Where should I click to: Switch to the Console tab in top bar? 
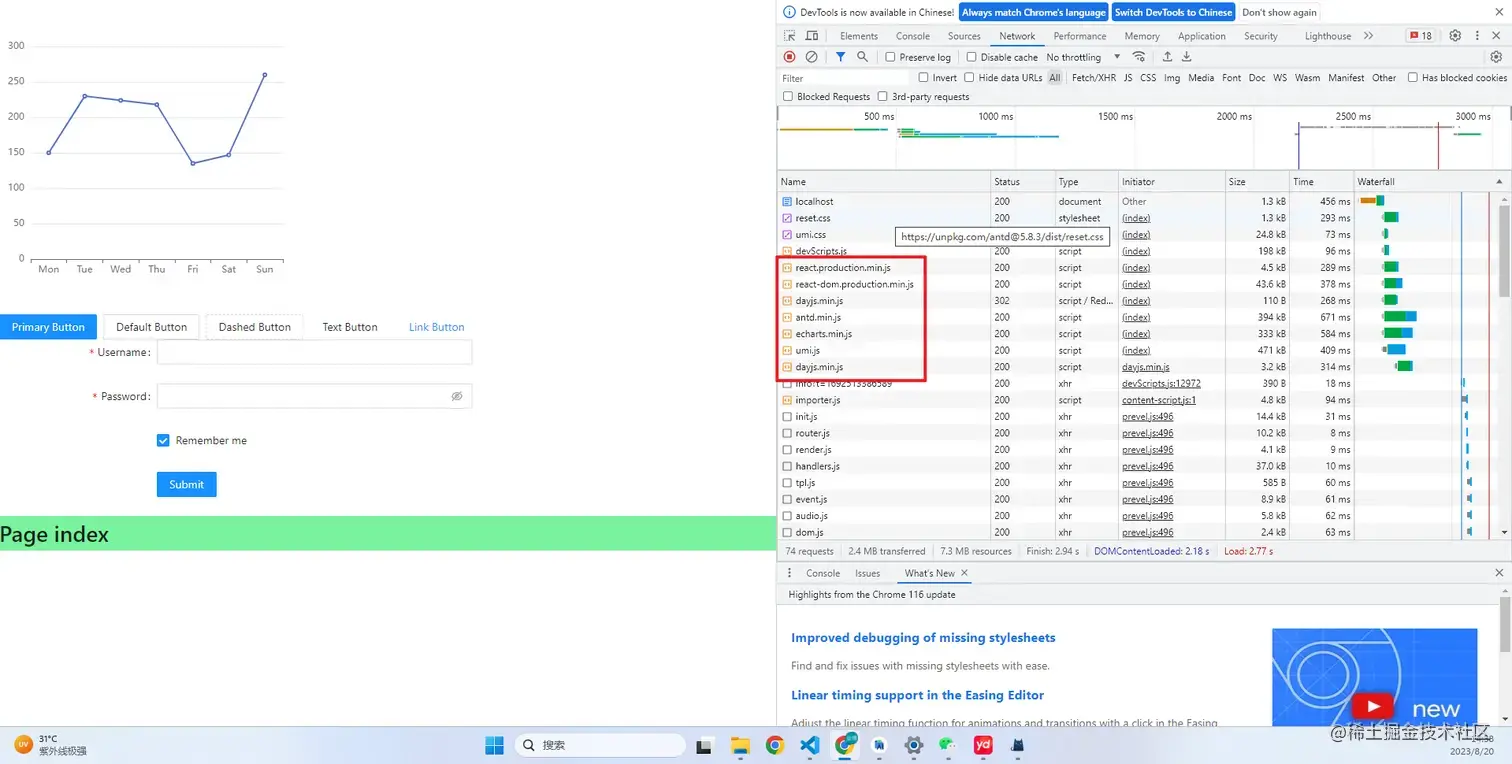pyautogui.click(x=913, y=36)
